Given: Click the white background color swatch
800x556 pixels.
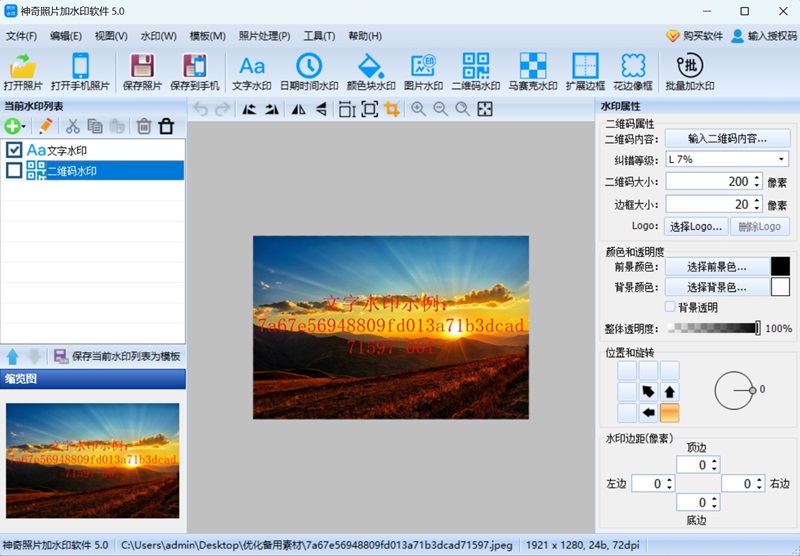Looking at the screenshot, I should click(x=780, y=287).
